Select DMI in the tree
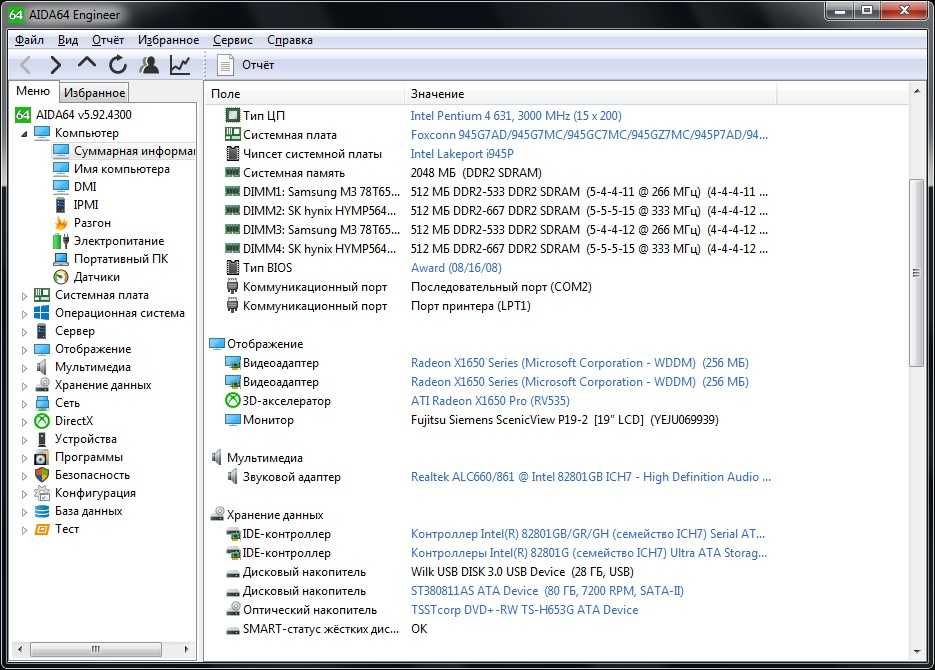This screenshot has height=670, width=935. click(85, 187)
